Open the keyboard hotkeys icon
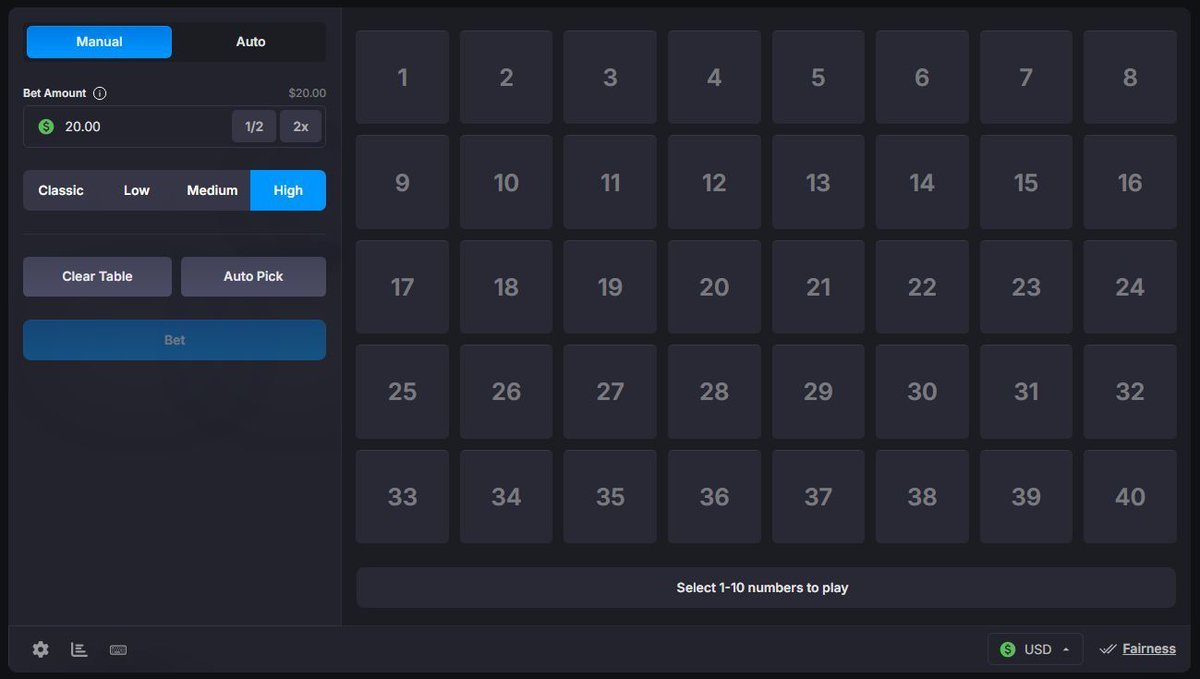Screen dimensions: 1200x679 (x=118, y=649)
